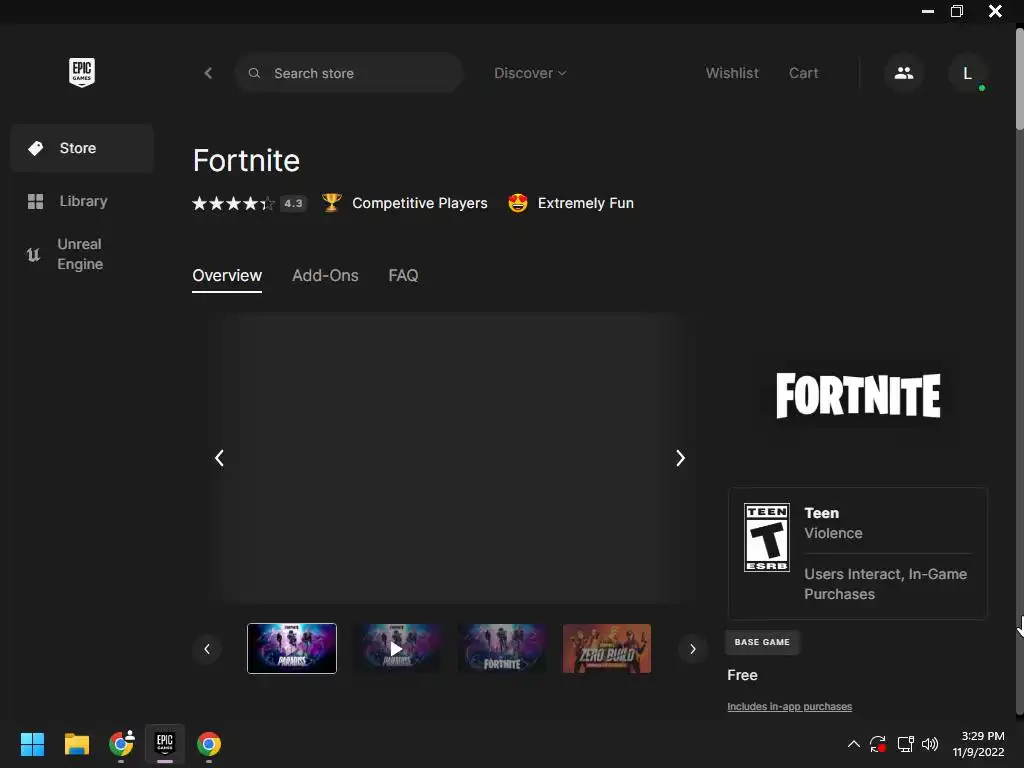Screen dimensions: 1024x768
Task: Select the Zero Build thumbnail
Action: (x=607, y=648)
